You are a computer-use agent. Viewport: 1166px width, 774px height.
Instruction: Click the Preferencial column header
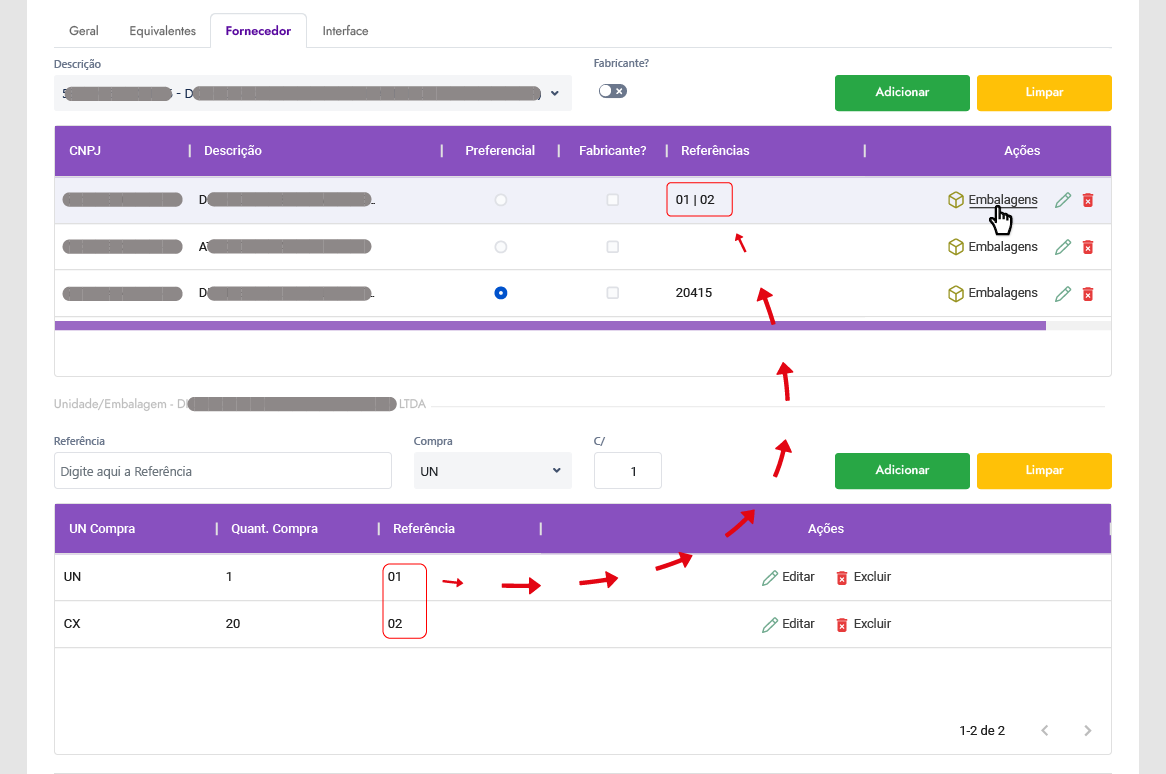pyautogui.click(x=500, y=151)
